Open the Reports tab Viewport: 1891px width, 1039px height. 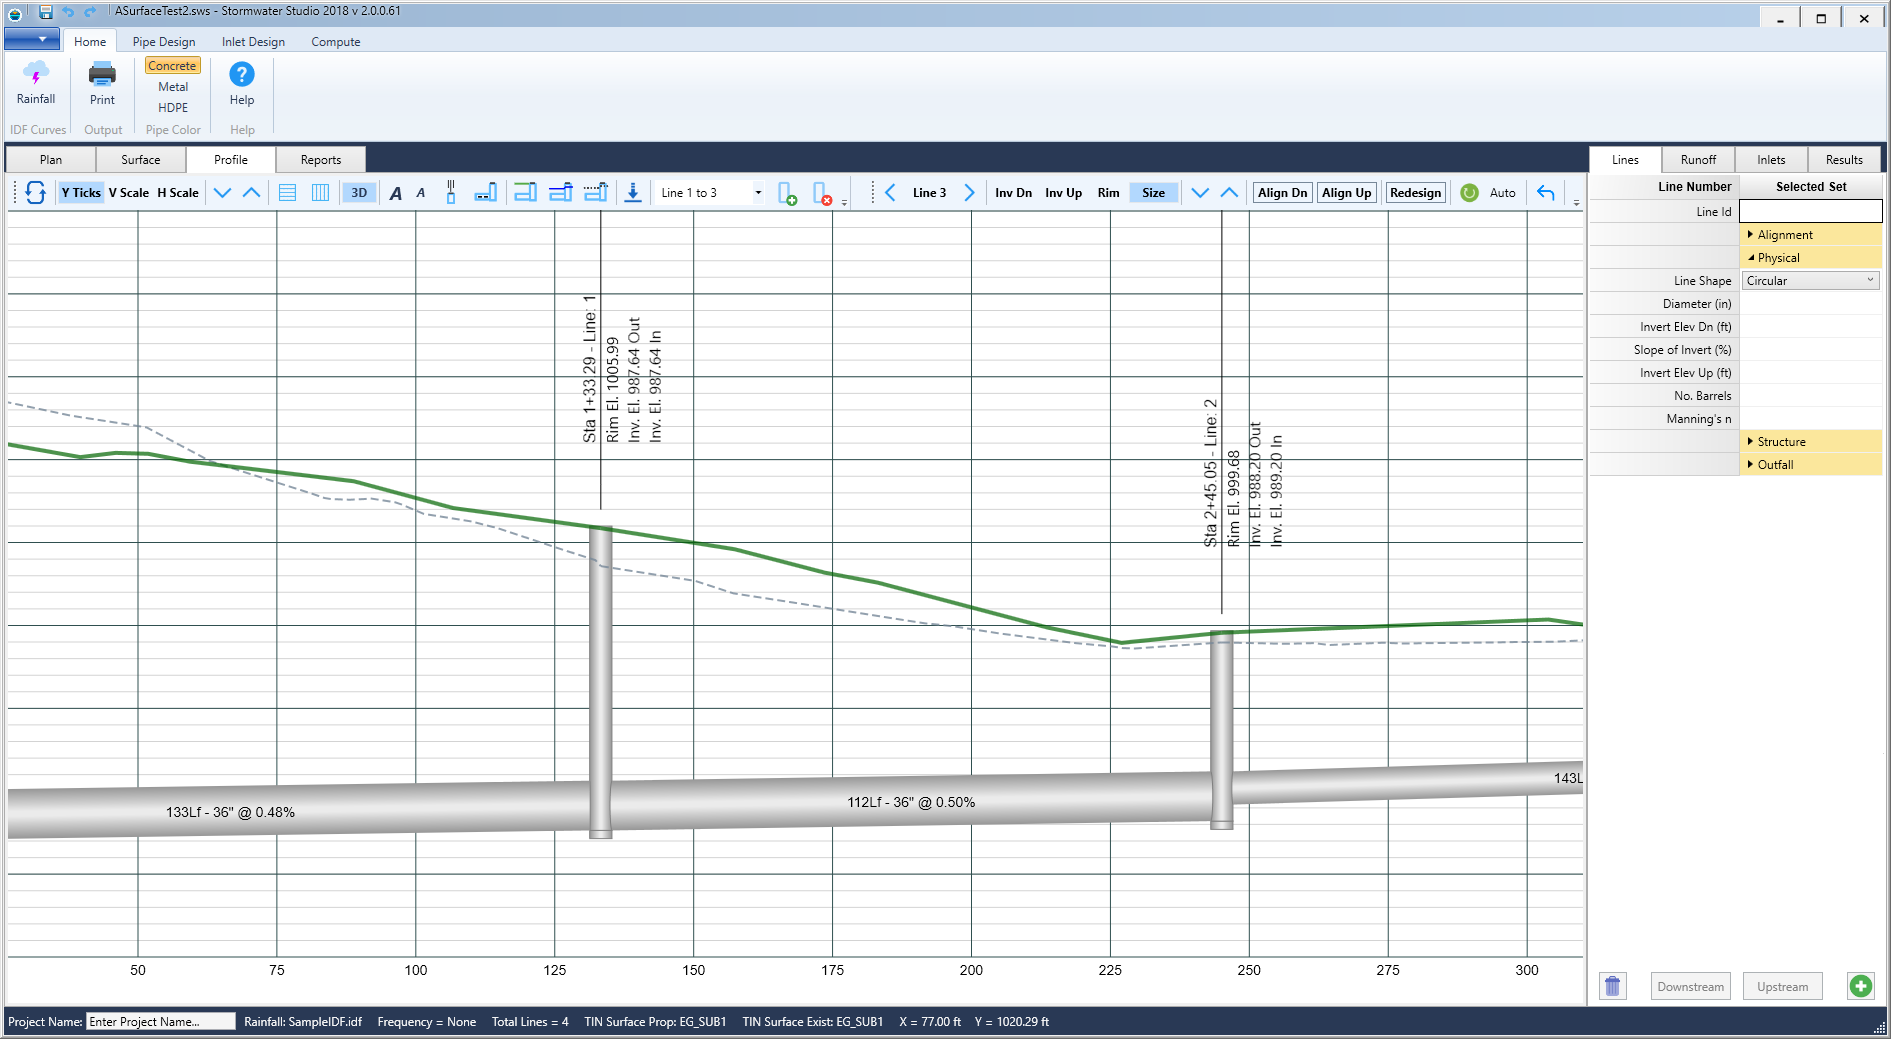[x=320, y=160]
